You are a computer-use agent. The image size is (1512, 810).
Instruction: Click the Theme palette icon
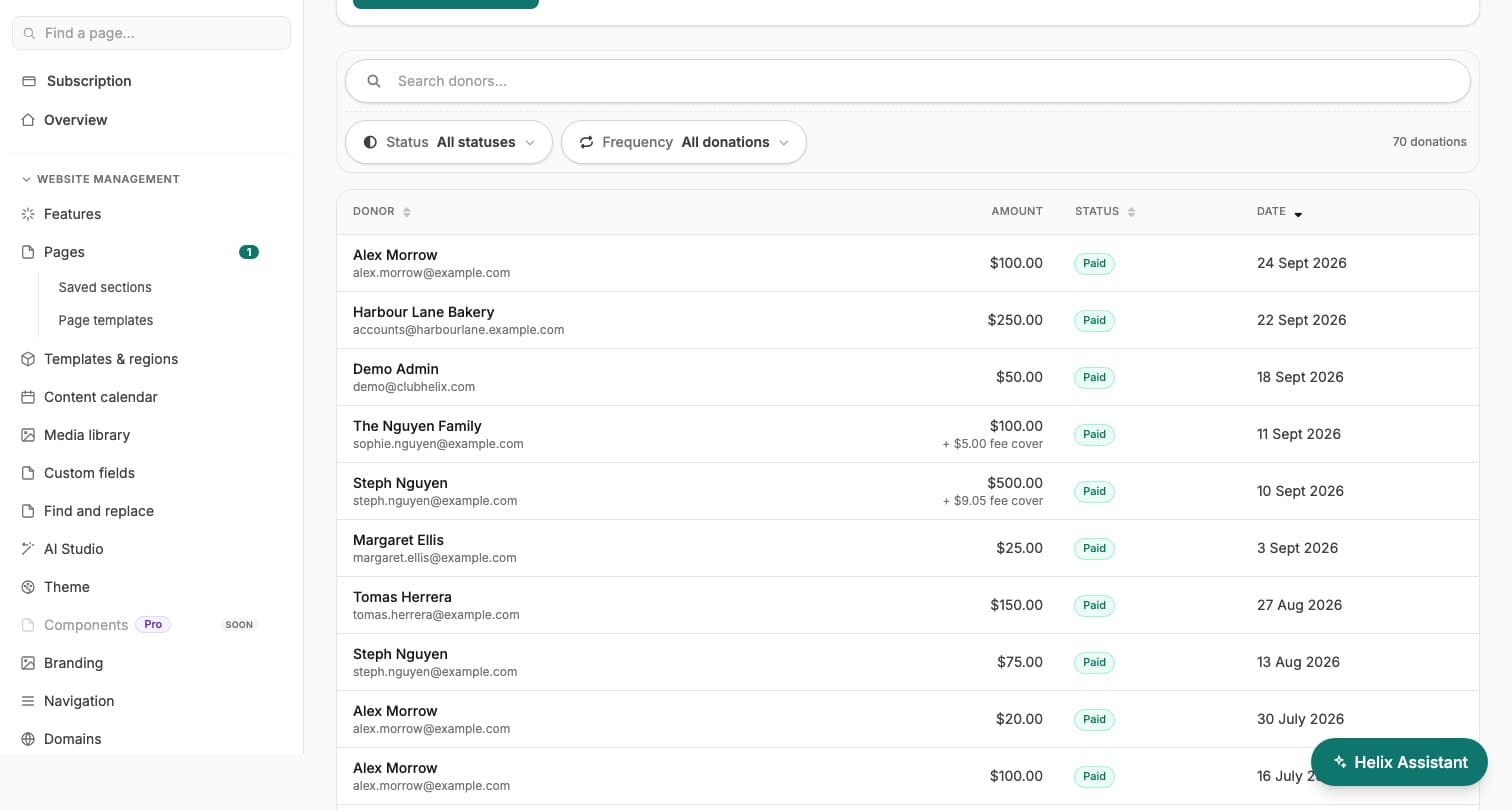28,587
